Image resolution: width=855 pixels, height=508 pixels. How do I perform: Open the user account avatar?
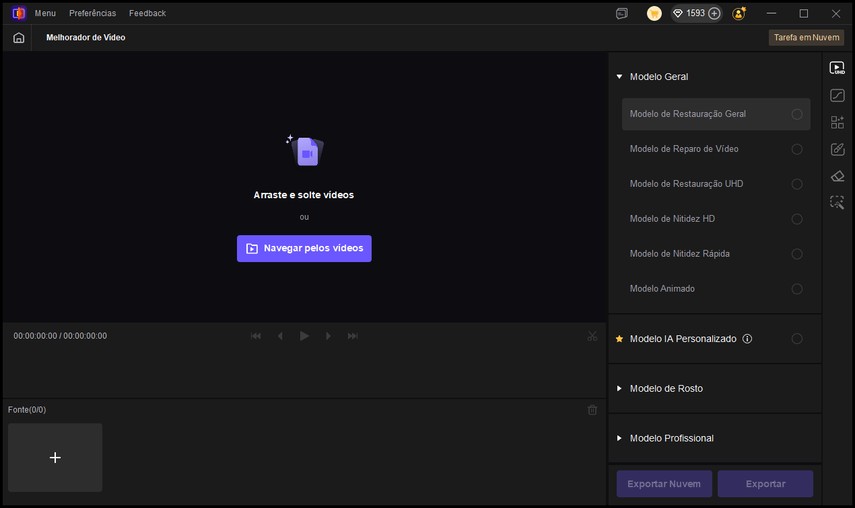click(739, 14)
